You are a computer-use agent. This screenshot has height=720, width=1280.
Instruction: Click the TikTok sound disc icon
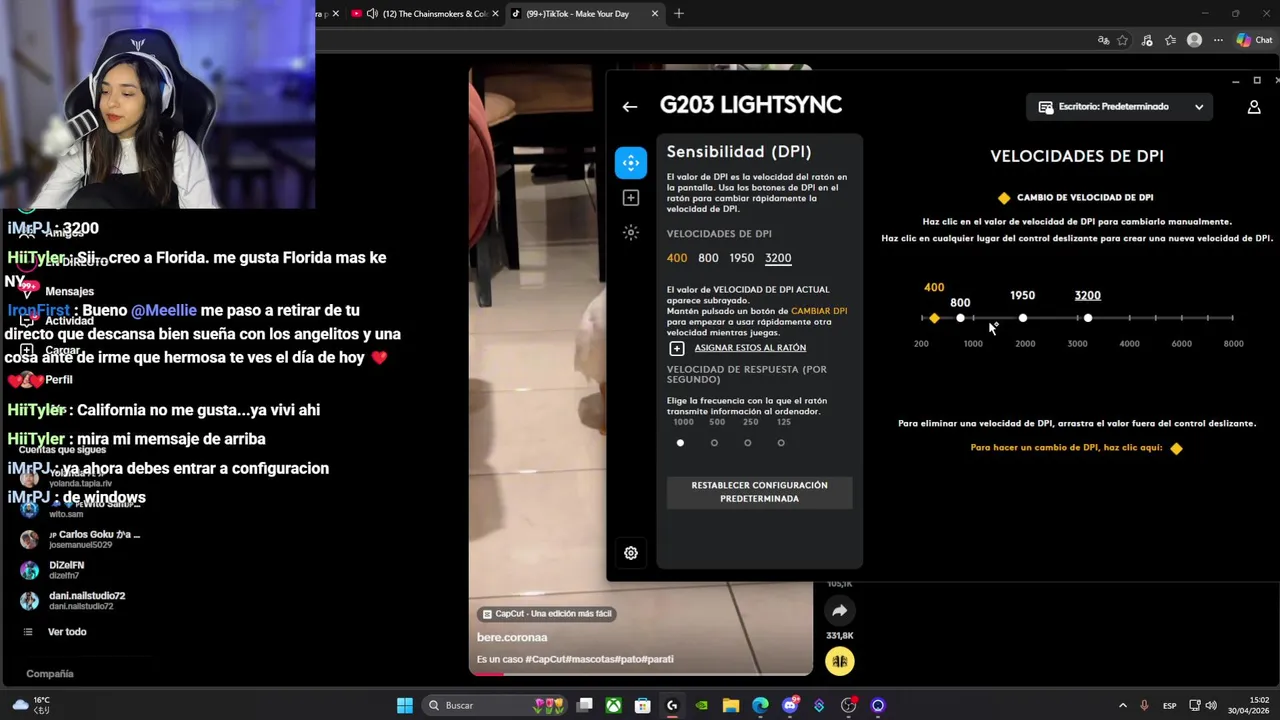pos(839,661)
